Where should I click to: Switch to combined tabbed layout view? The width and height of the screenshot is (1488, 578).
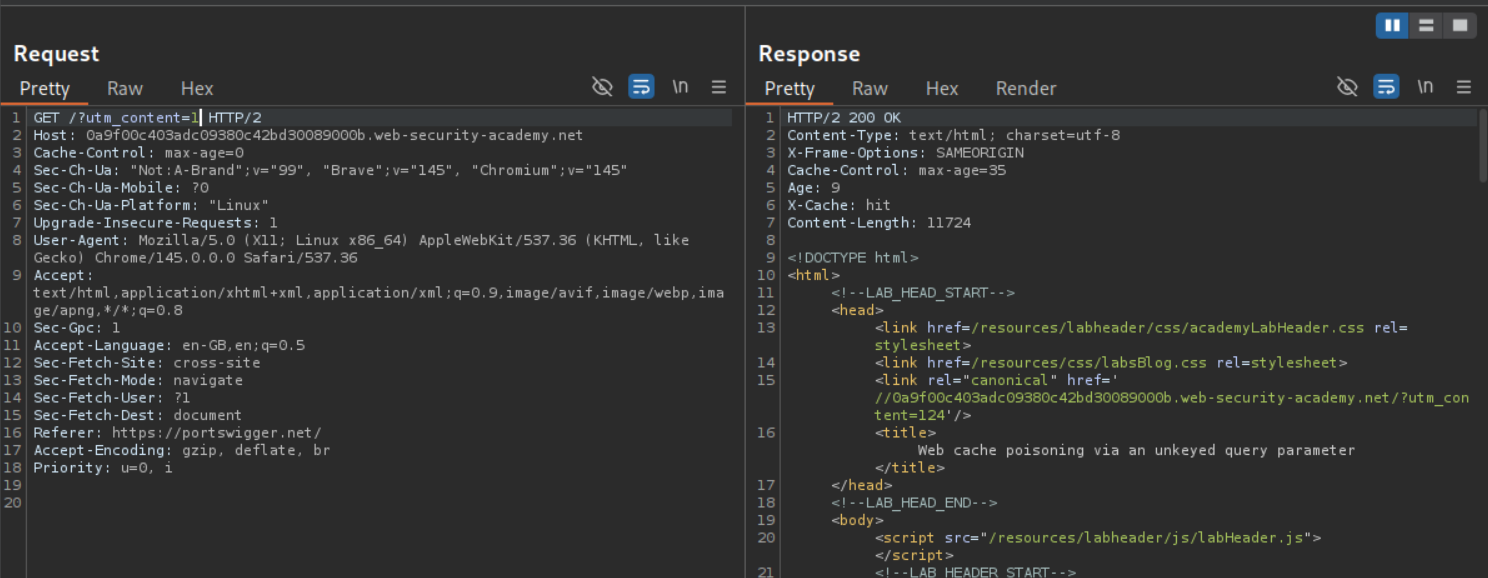coord(1460,25)
